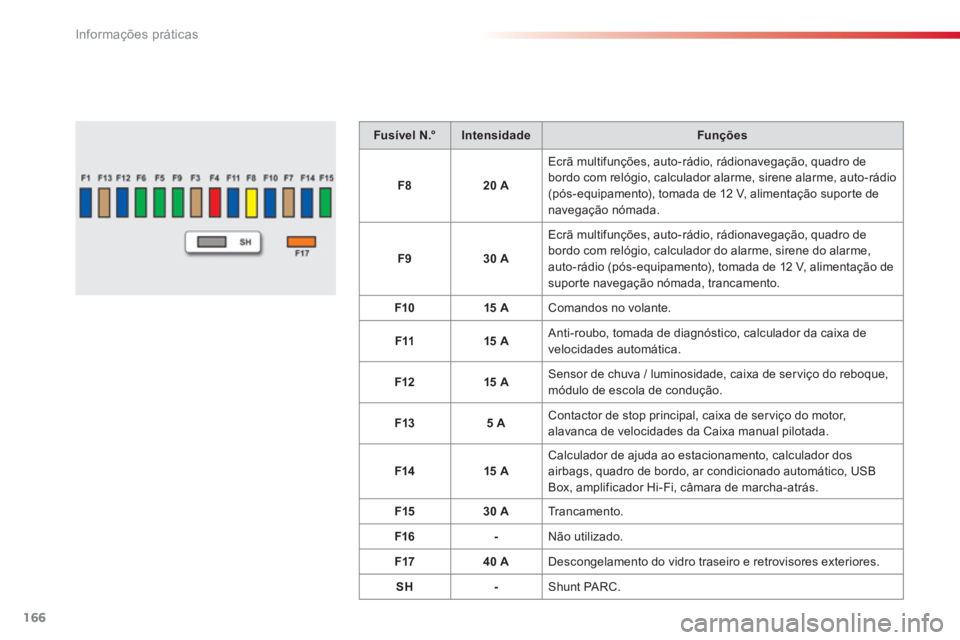Click the green F5 fuse block
Viewport: 960px width, 640px height.
point(159,203)
